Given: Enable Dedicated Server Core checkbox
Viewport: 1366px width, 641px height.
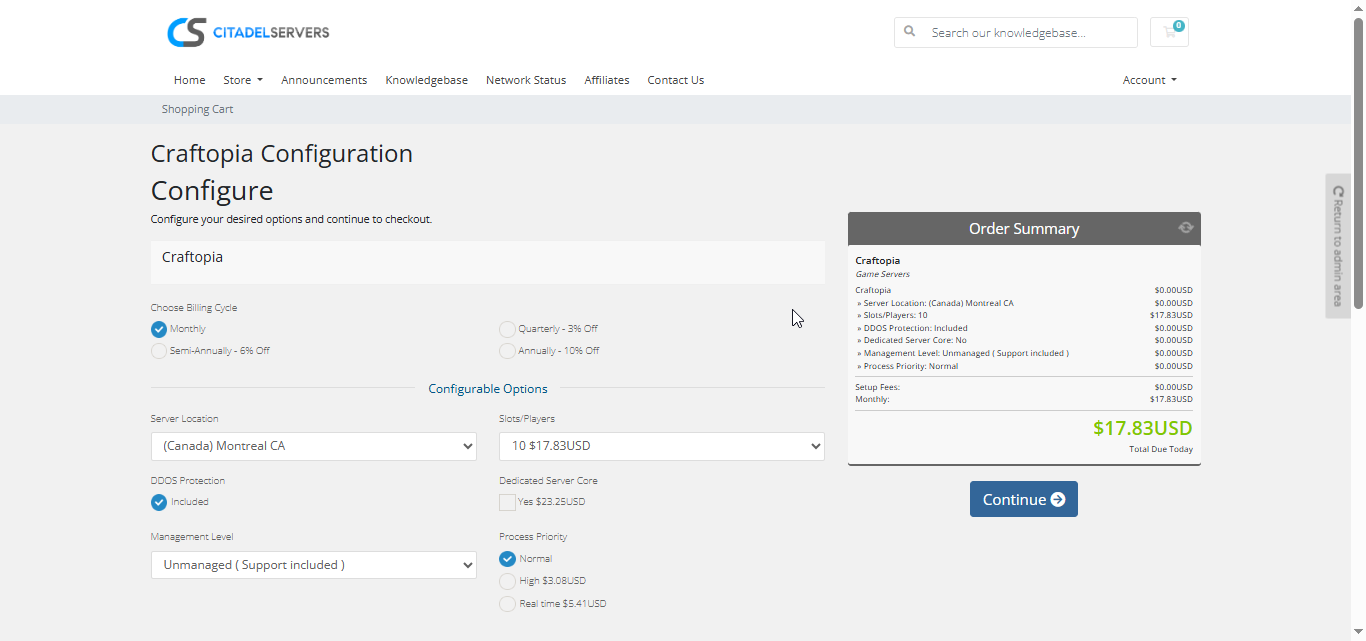Looking at the screenshot, I should pos(508,502).
